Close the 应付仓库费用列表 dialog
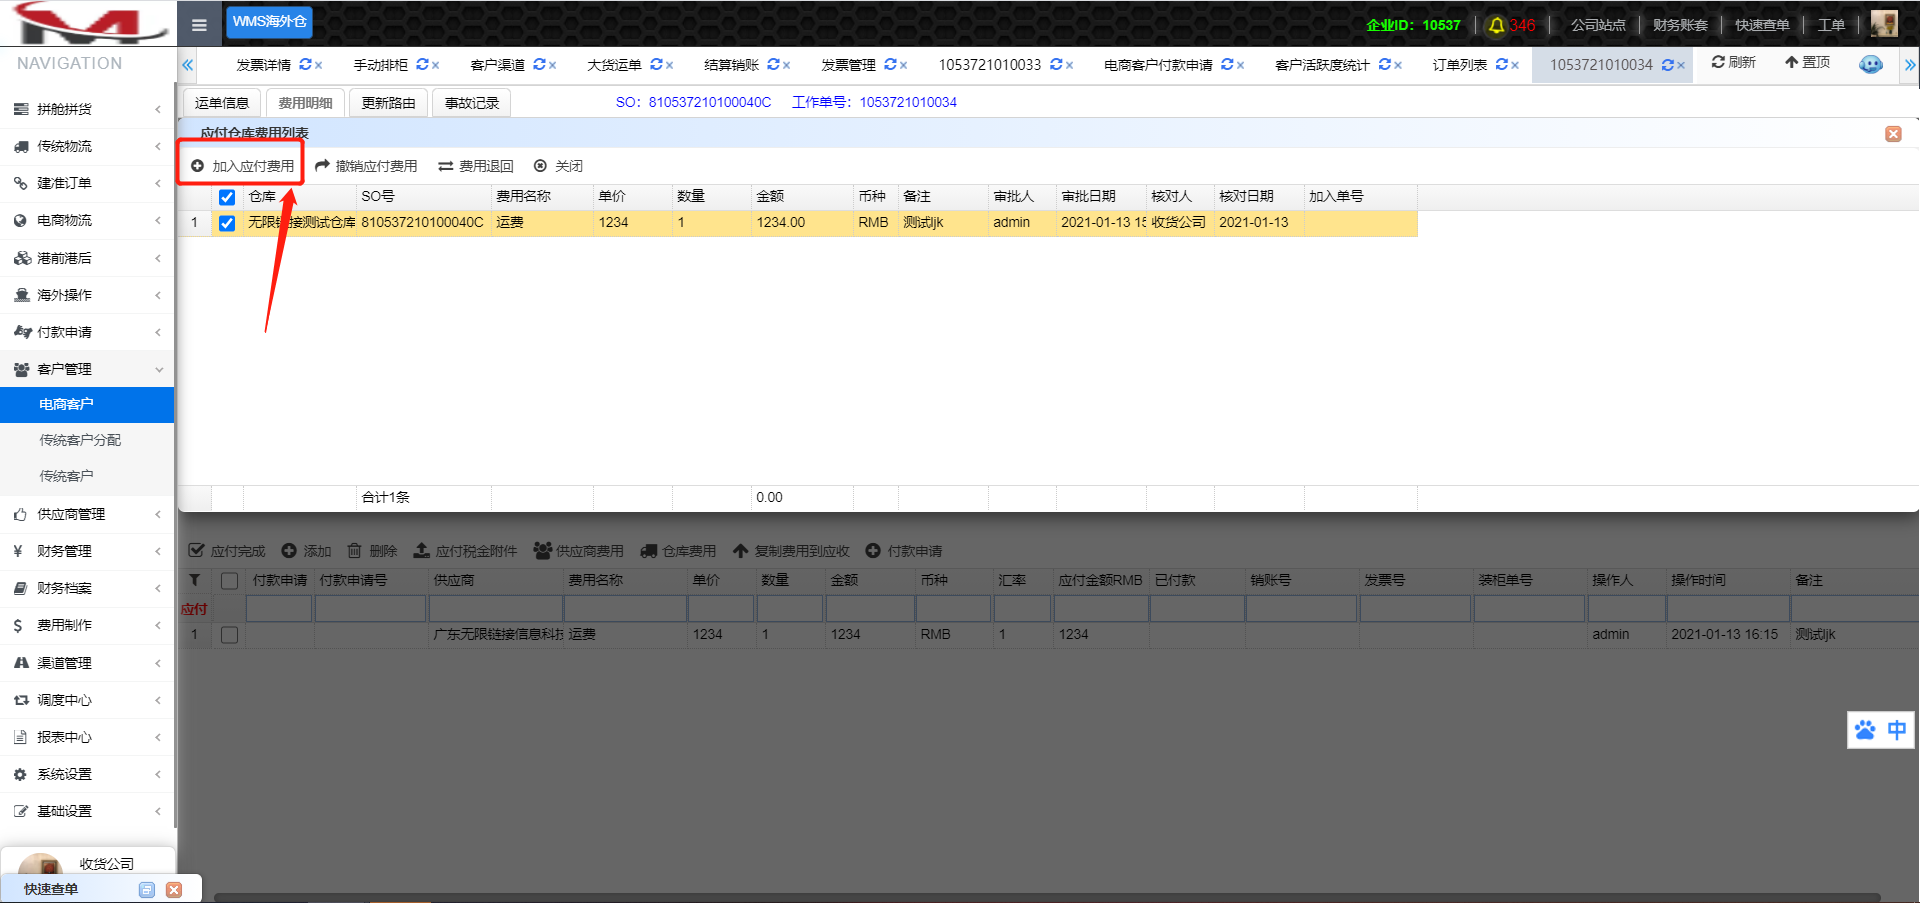The image size is (1920, 903). coord(1893,134)
